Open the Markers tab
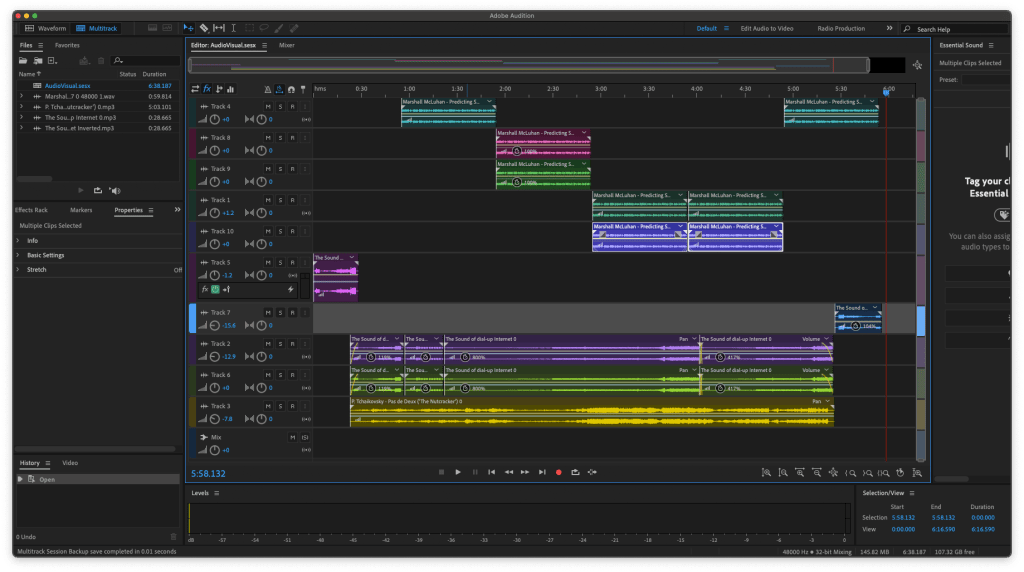The image size is (1024, 572). 81,210
